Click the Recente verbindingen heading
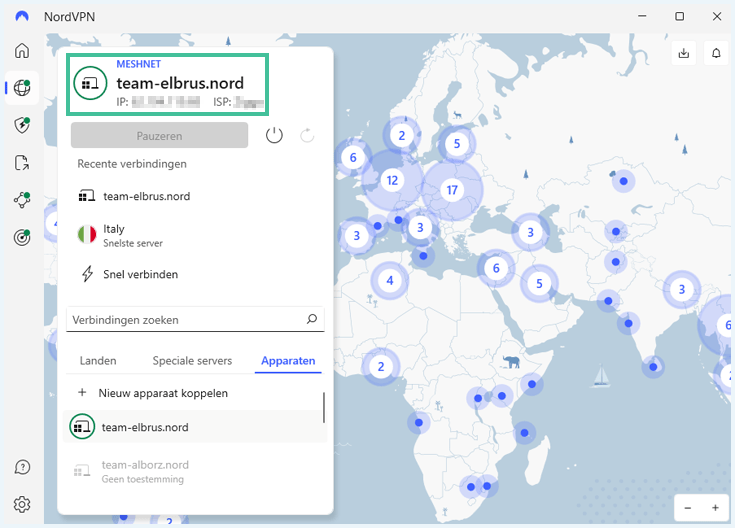Viewport: 735px width, 528px height. coord(132,164)
